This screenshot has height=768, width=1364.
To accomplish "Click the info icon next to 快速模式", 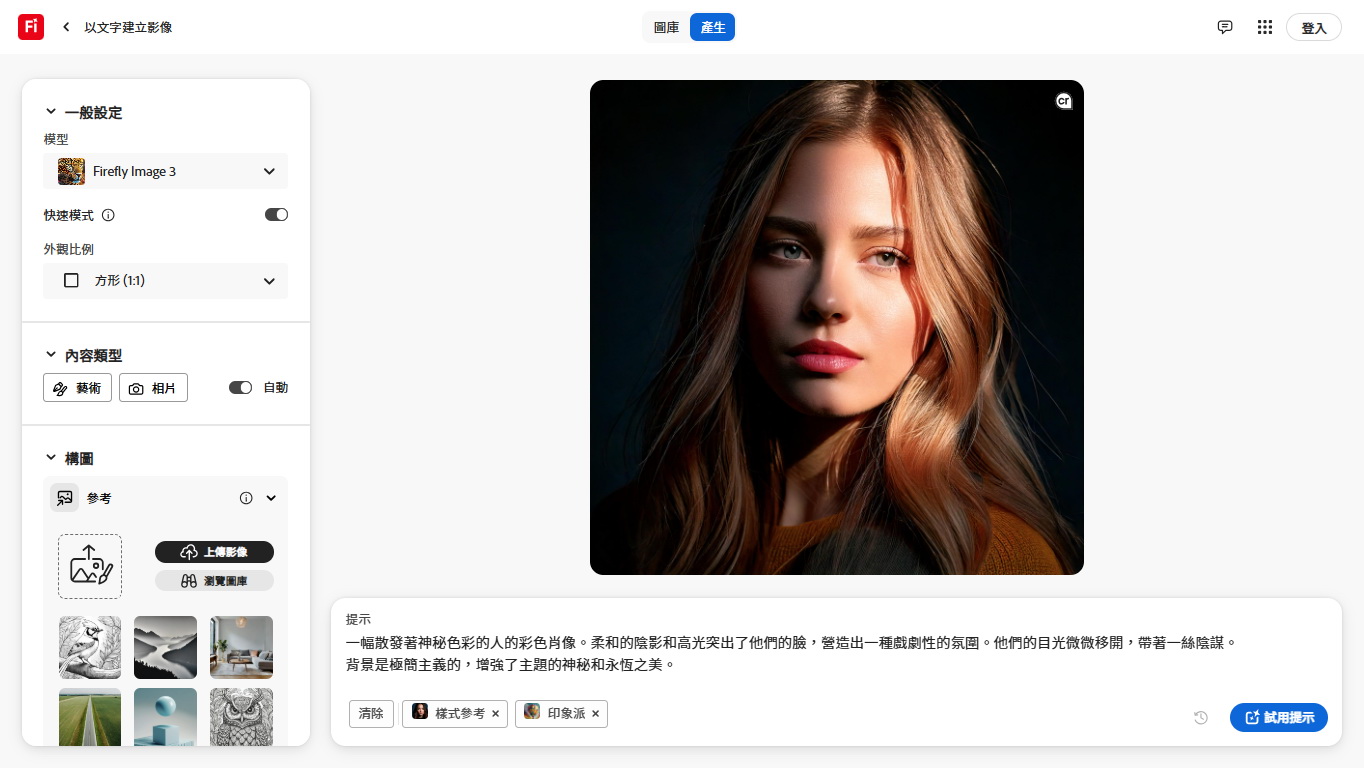I will click(x=108, y=215).
